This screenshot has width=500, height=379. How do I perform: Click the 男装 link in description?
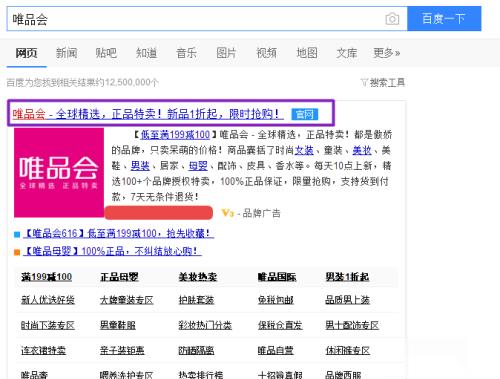pyautogui.click(x=140, y=166)
